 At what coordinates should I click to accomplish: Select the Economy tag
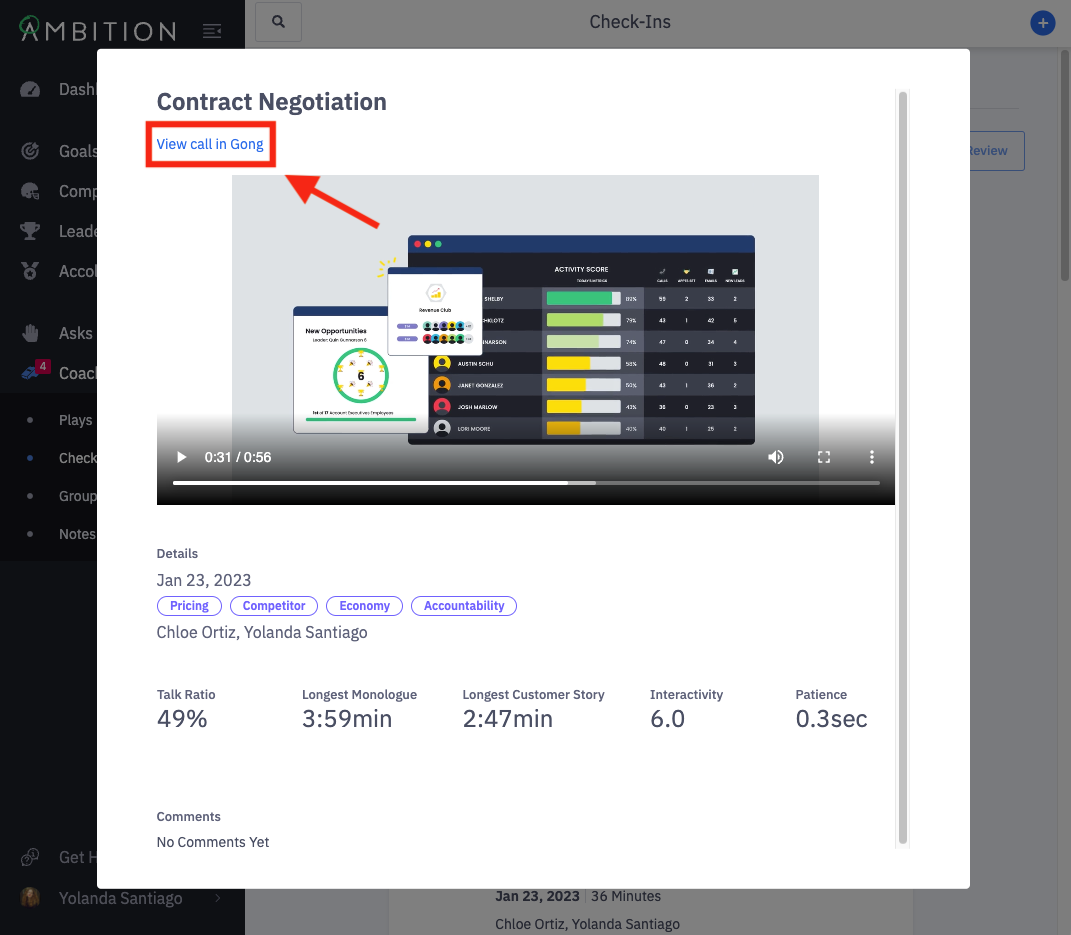coord(364,606)
